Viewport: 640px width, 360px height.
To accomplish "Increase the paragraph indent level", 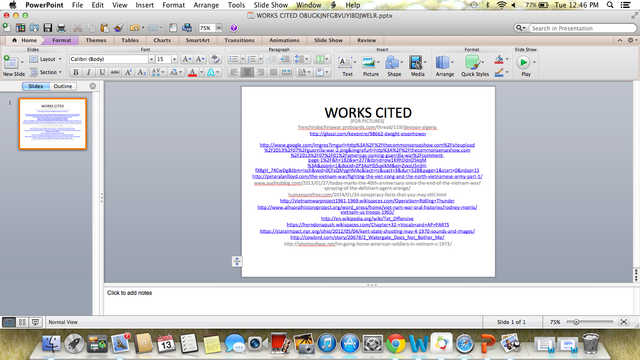I will click(x=285, y=59).
